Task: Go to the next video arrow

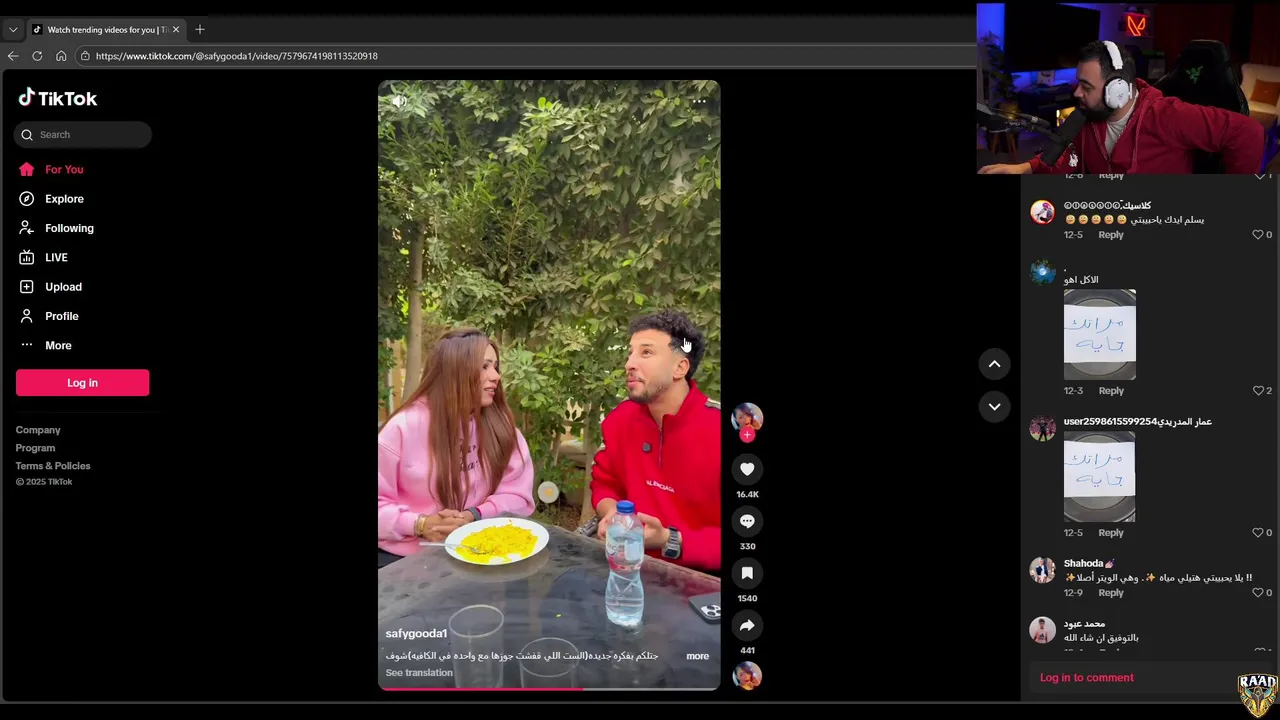Action: pyautogui.click(x=994, y=406)
